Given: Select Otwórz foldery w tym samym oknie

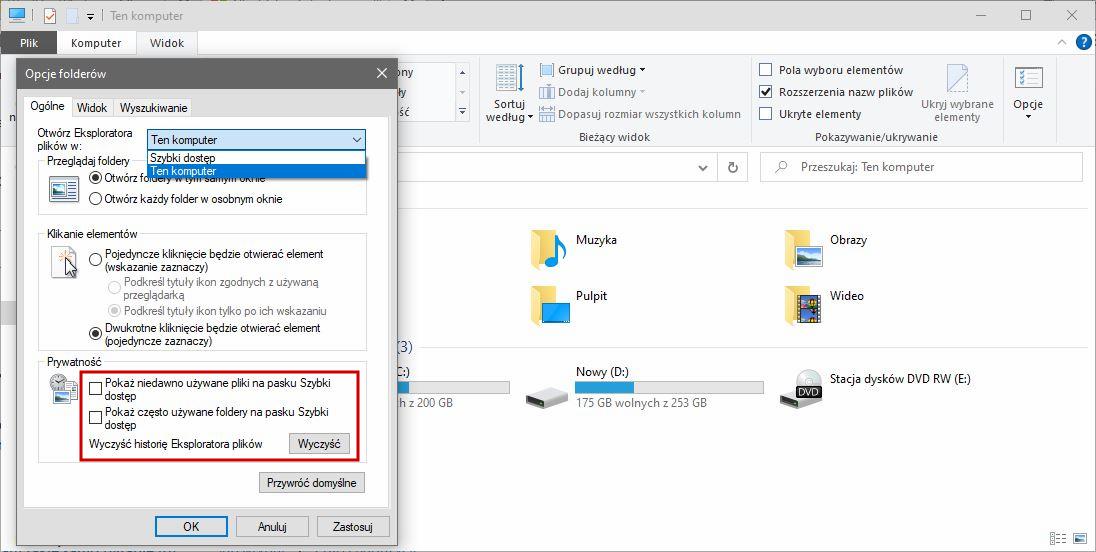Looking at the screenshot, I should pos(96,178).
